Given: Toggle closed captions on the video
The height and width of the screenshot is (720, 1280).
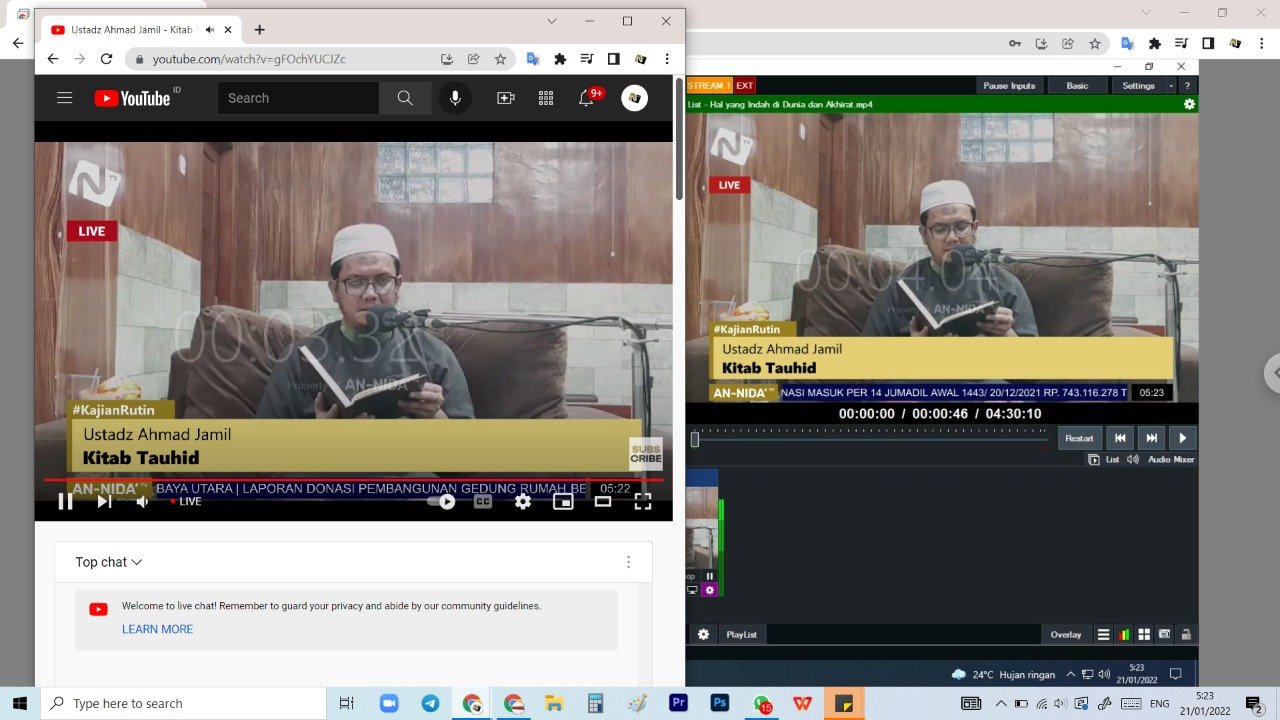Looking at the screenshot, I should (483, 501).
